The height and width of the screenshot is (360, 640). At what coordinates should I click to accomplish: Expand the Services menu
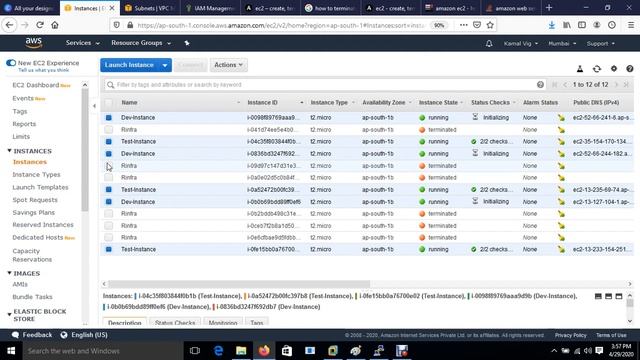point(82,43)
